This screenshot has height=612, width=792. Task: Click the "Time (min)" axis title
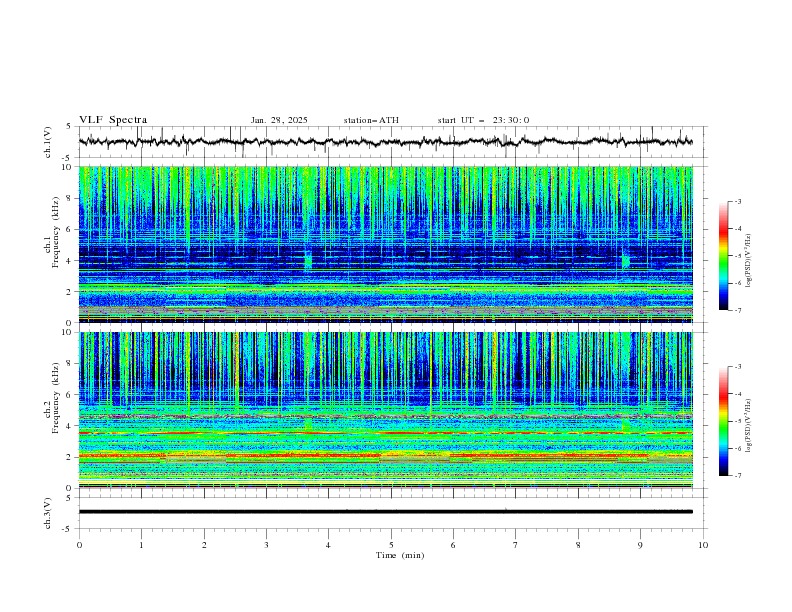pos(400,555)
